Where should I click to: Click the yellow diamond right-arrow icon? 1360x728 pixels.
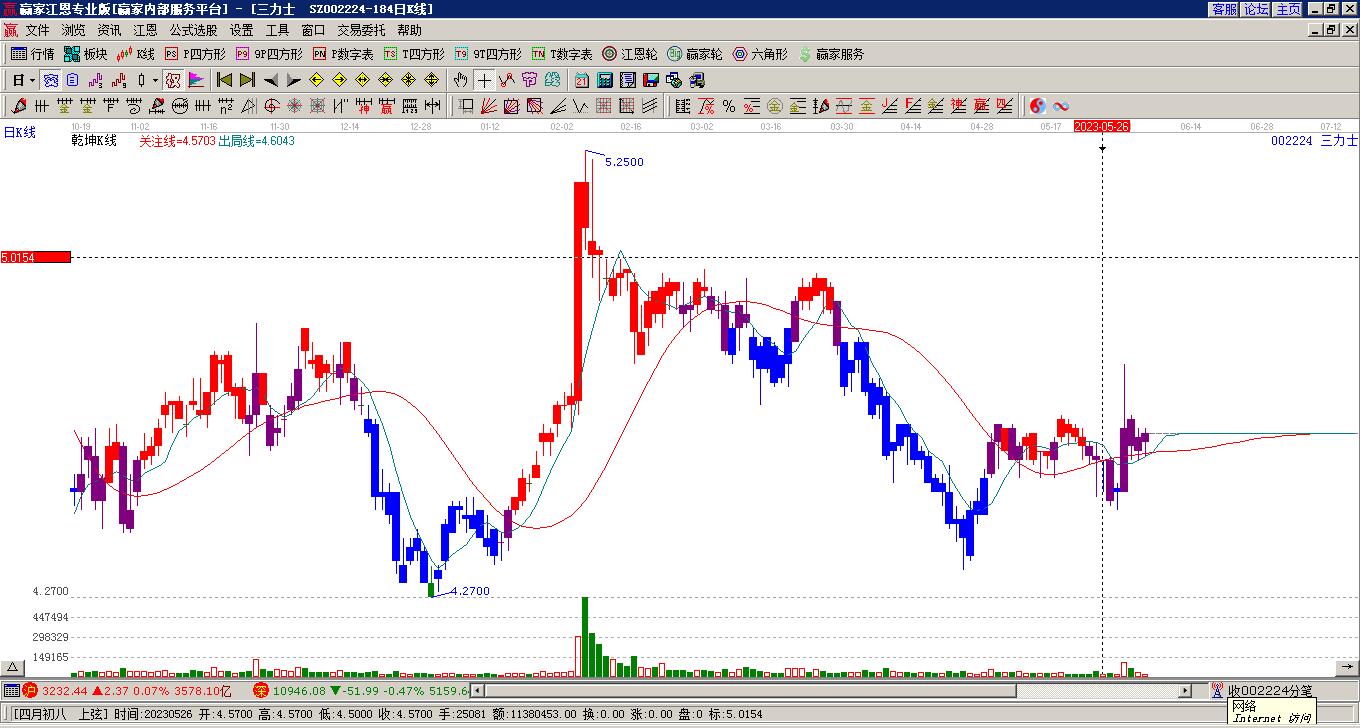click(339, 80)
